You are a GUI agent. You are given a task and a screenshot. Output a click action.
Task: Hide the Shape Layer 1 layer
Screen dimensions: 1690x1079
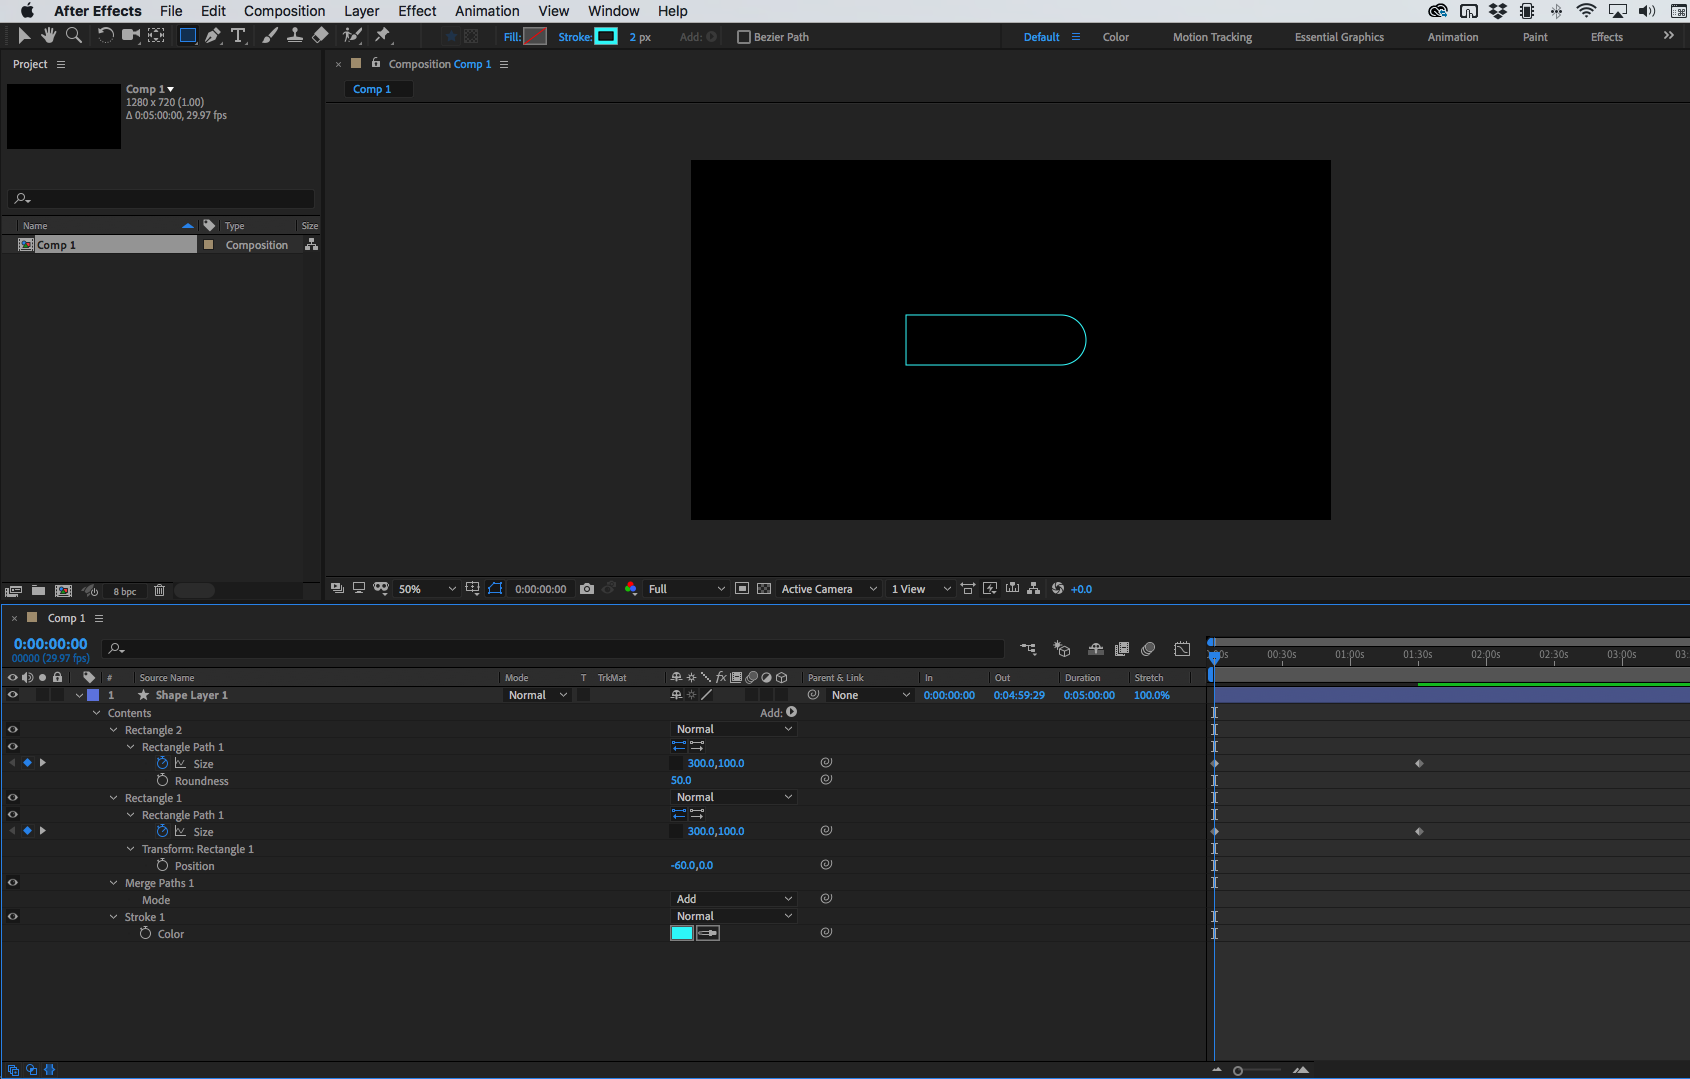13,694
